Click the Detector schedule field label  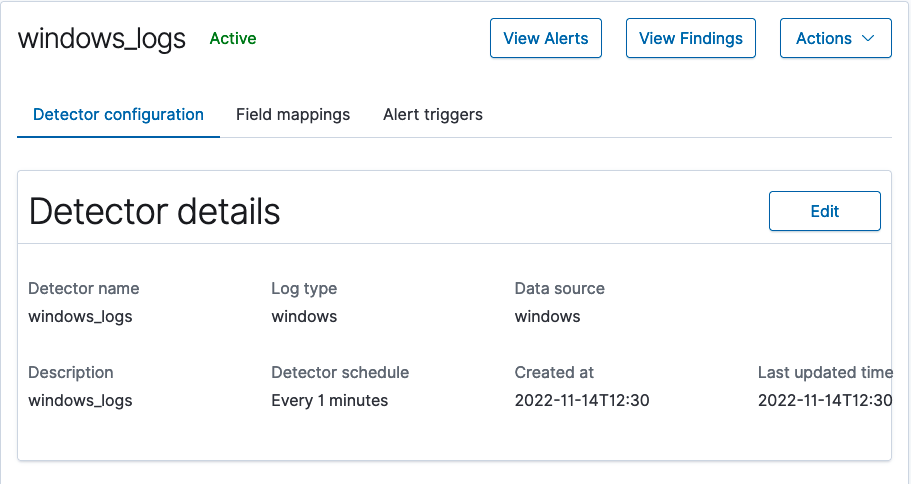[340, 372]
